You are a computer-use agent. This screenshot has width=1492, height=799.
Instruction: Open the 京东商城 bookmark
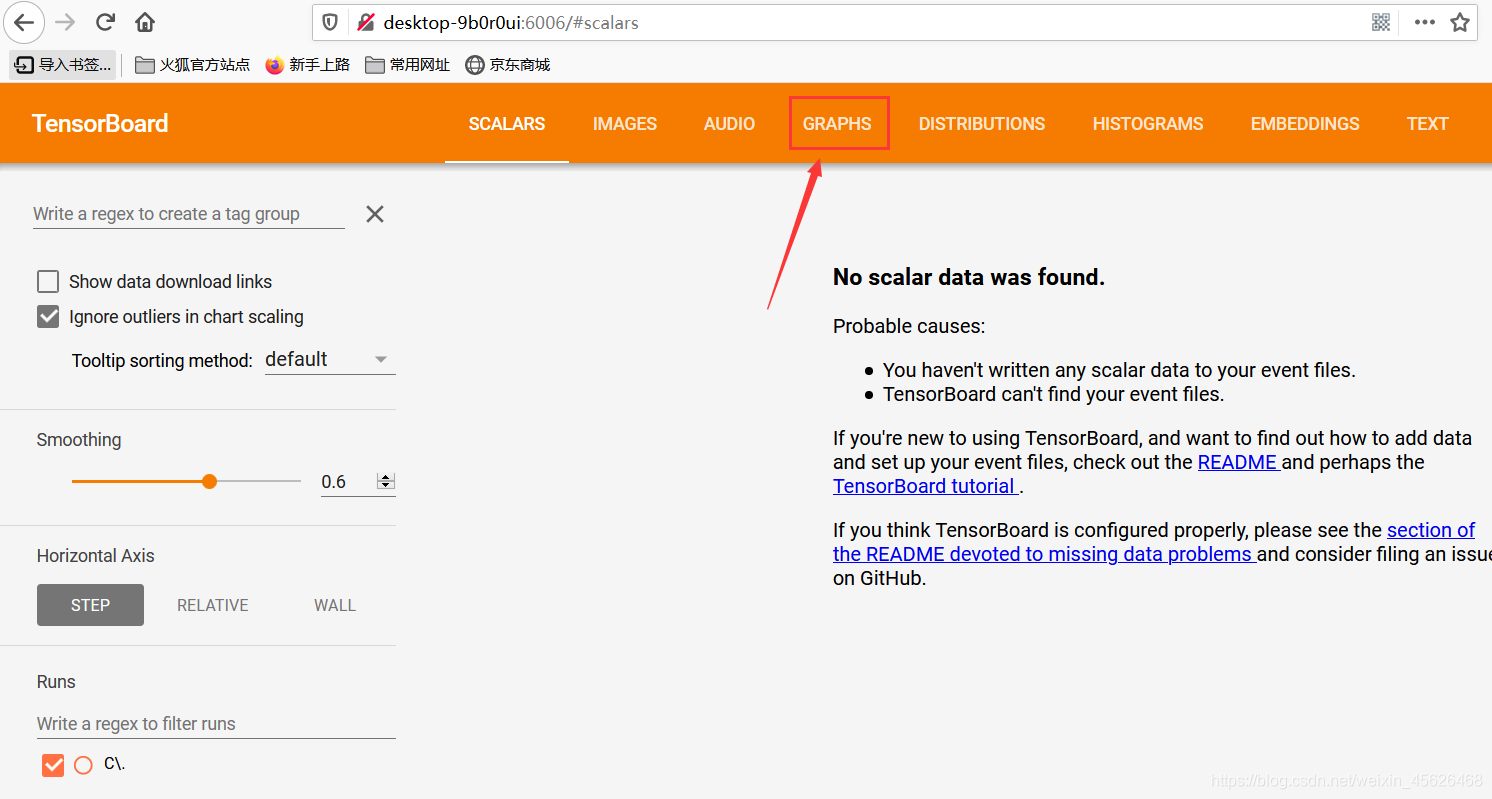508,65
